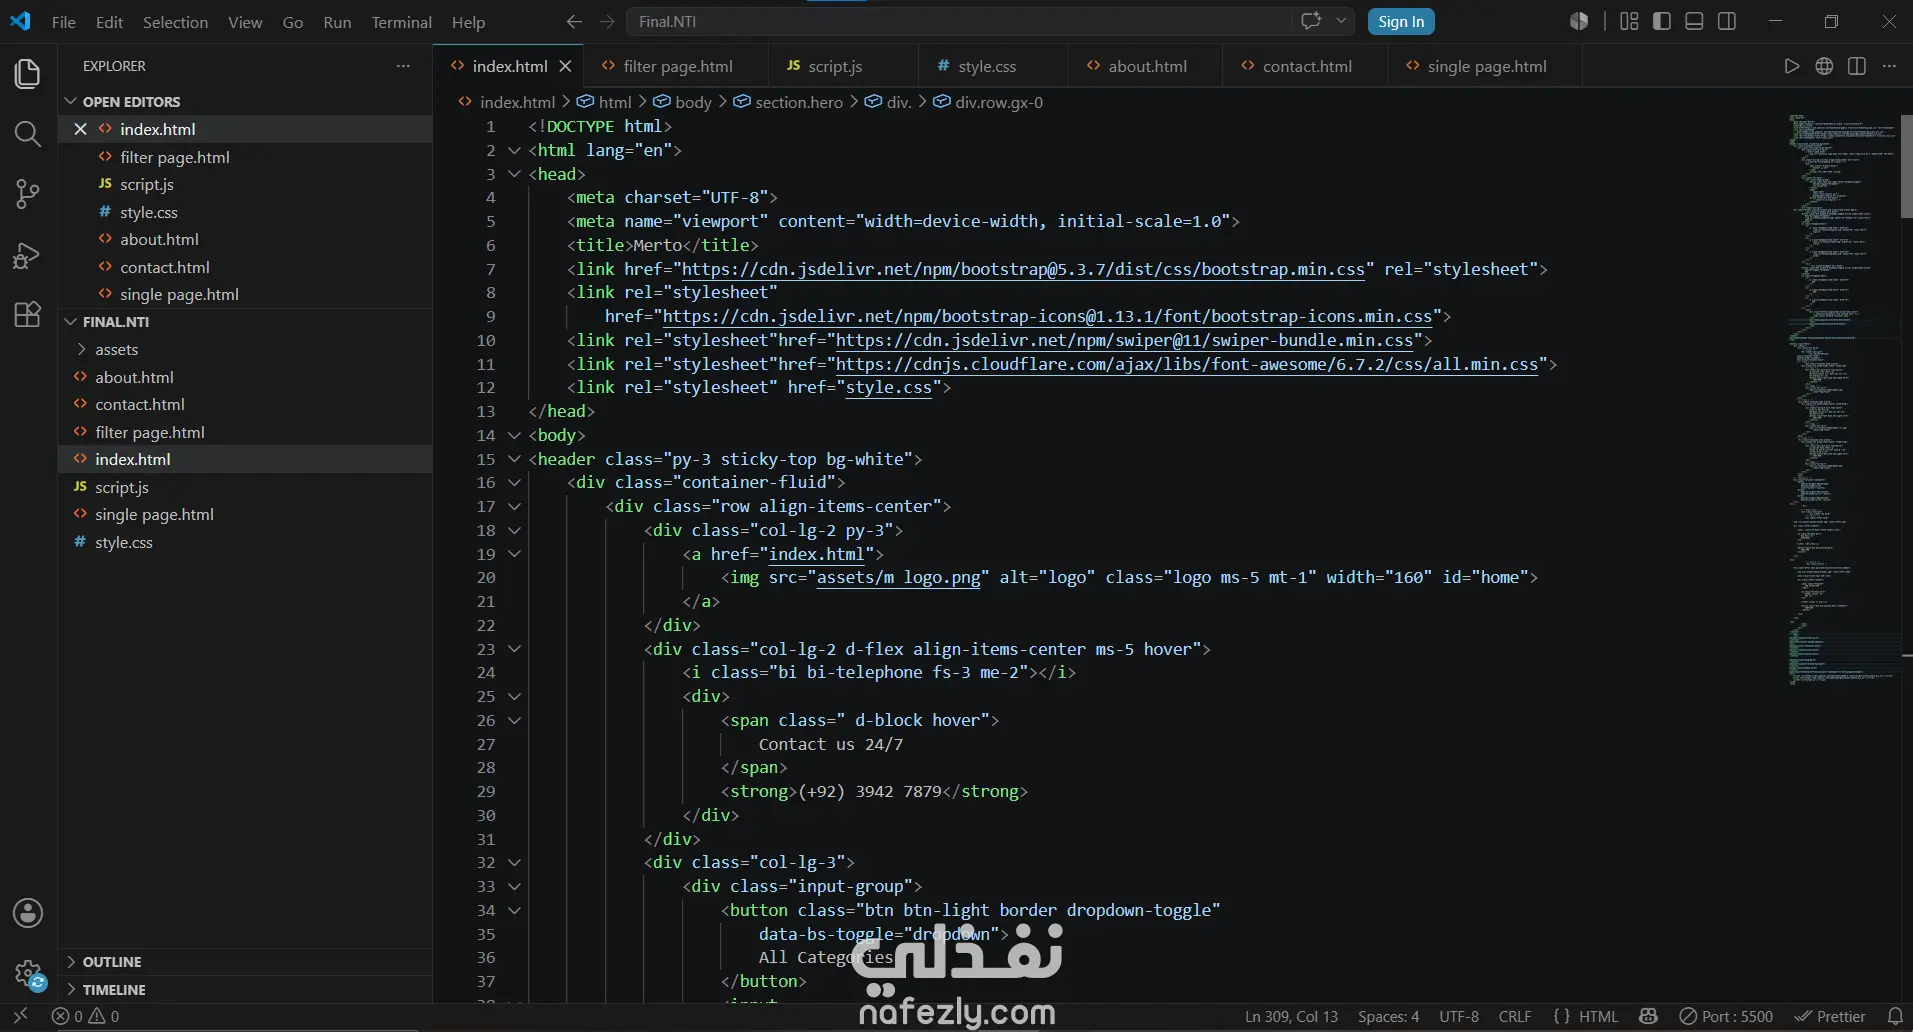Open editor more actions ellipsis

point(1889,66)
